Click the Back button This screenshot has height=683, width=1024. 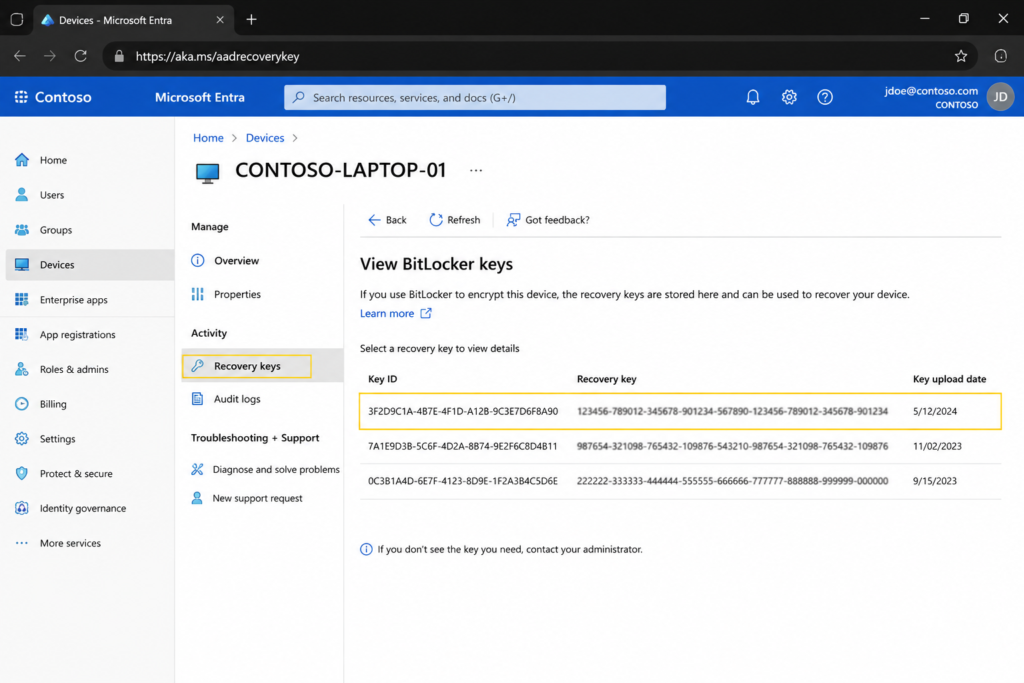click(387, 220)
